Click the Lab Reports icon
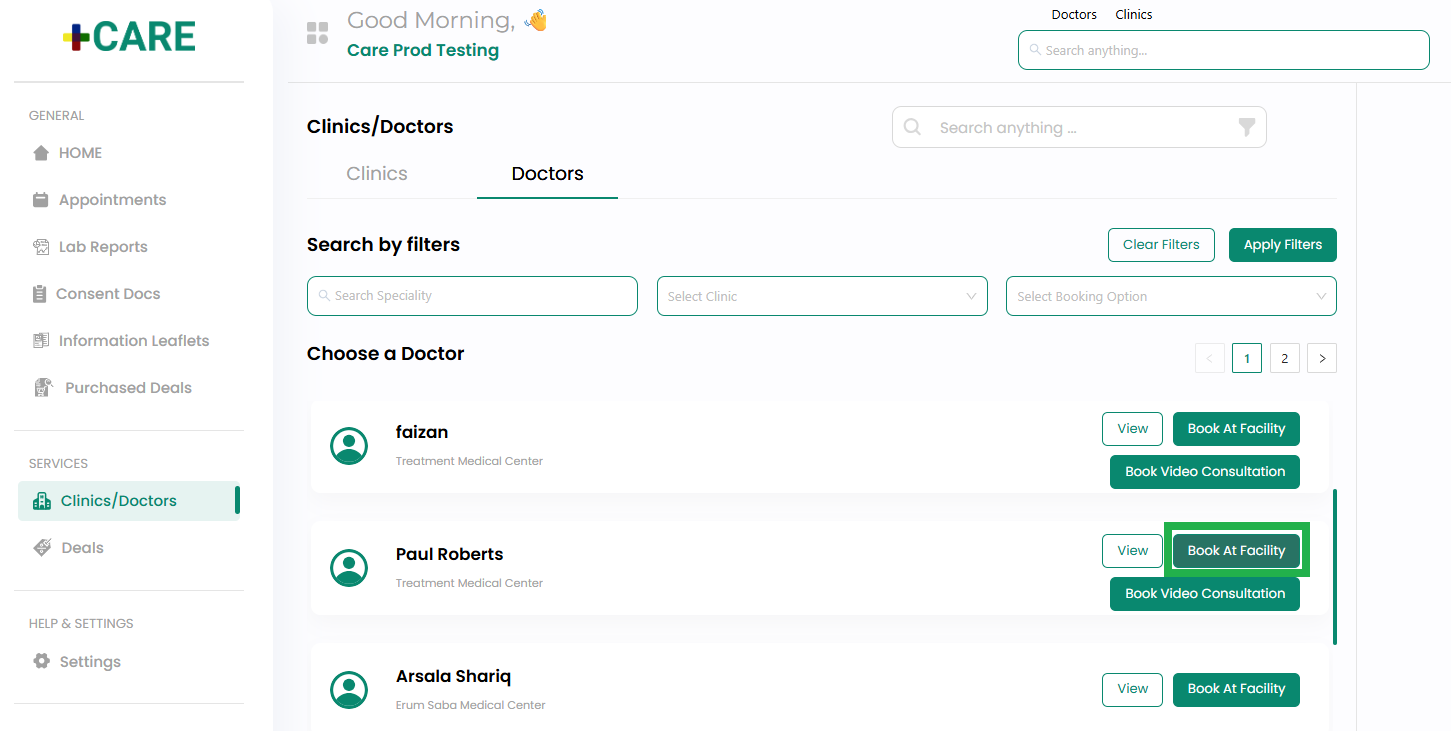The image size is (1451, 731). pyautogui.click(x=41, y=247)
